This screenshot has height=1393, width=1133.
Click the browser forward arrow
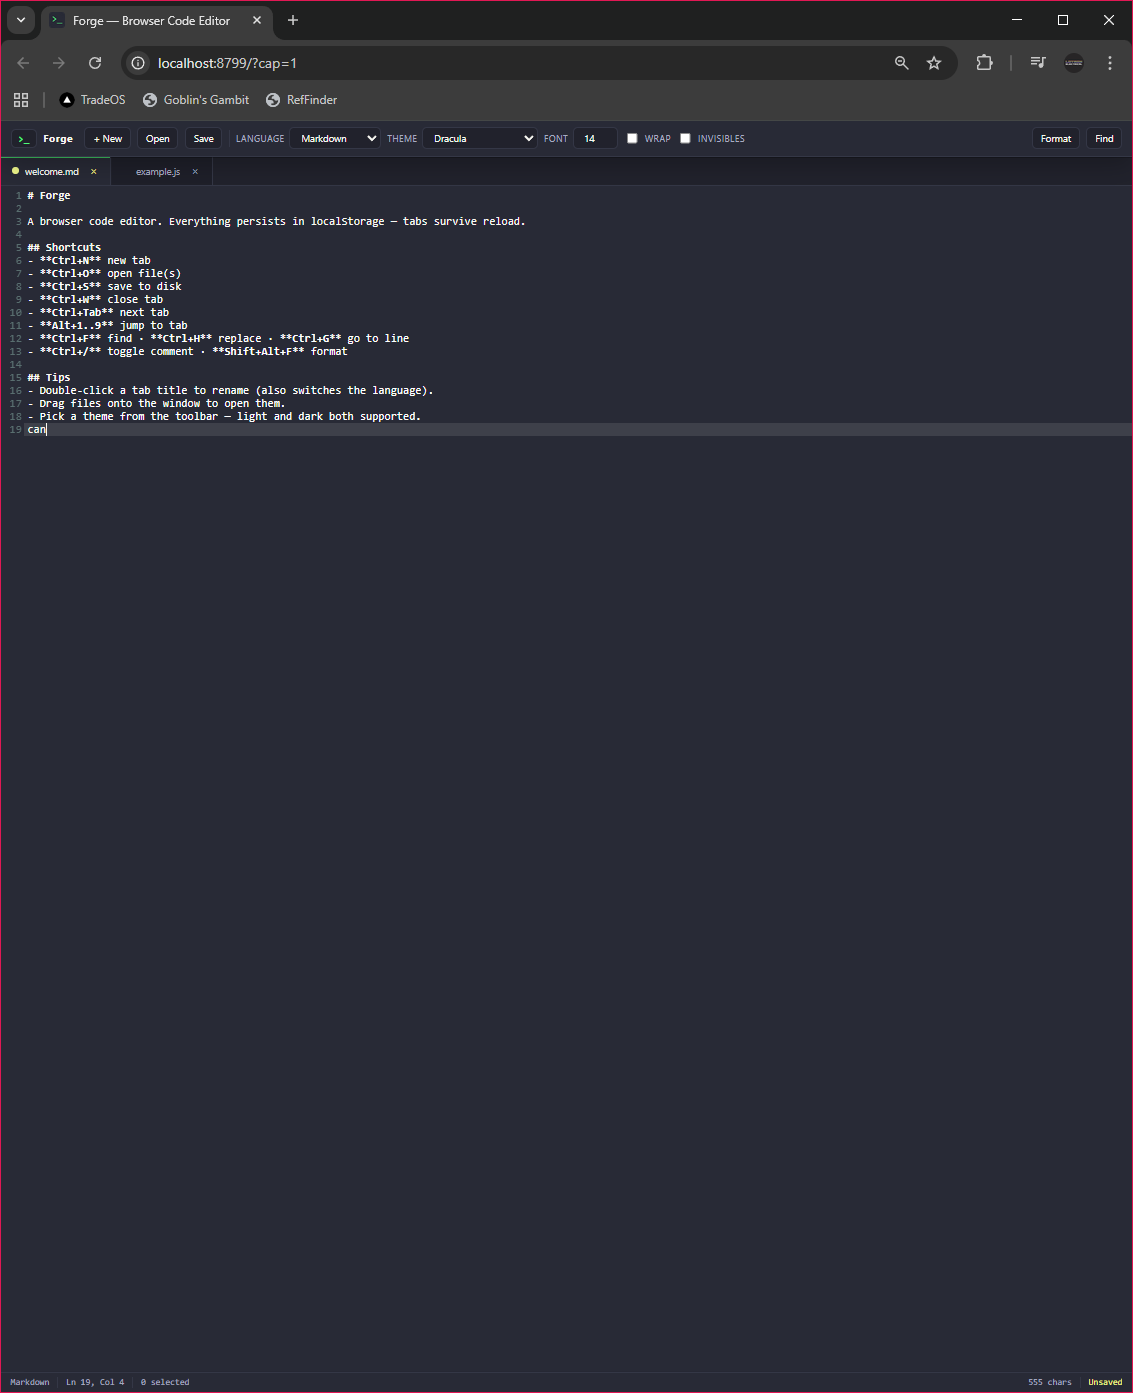59,63
